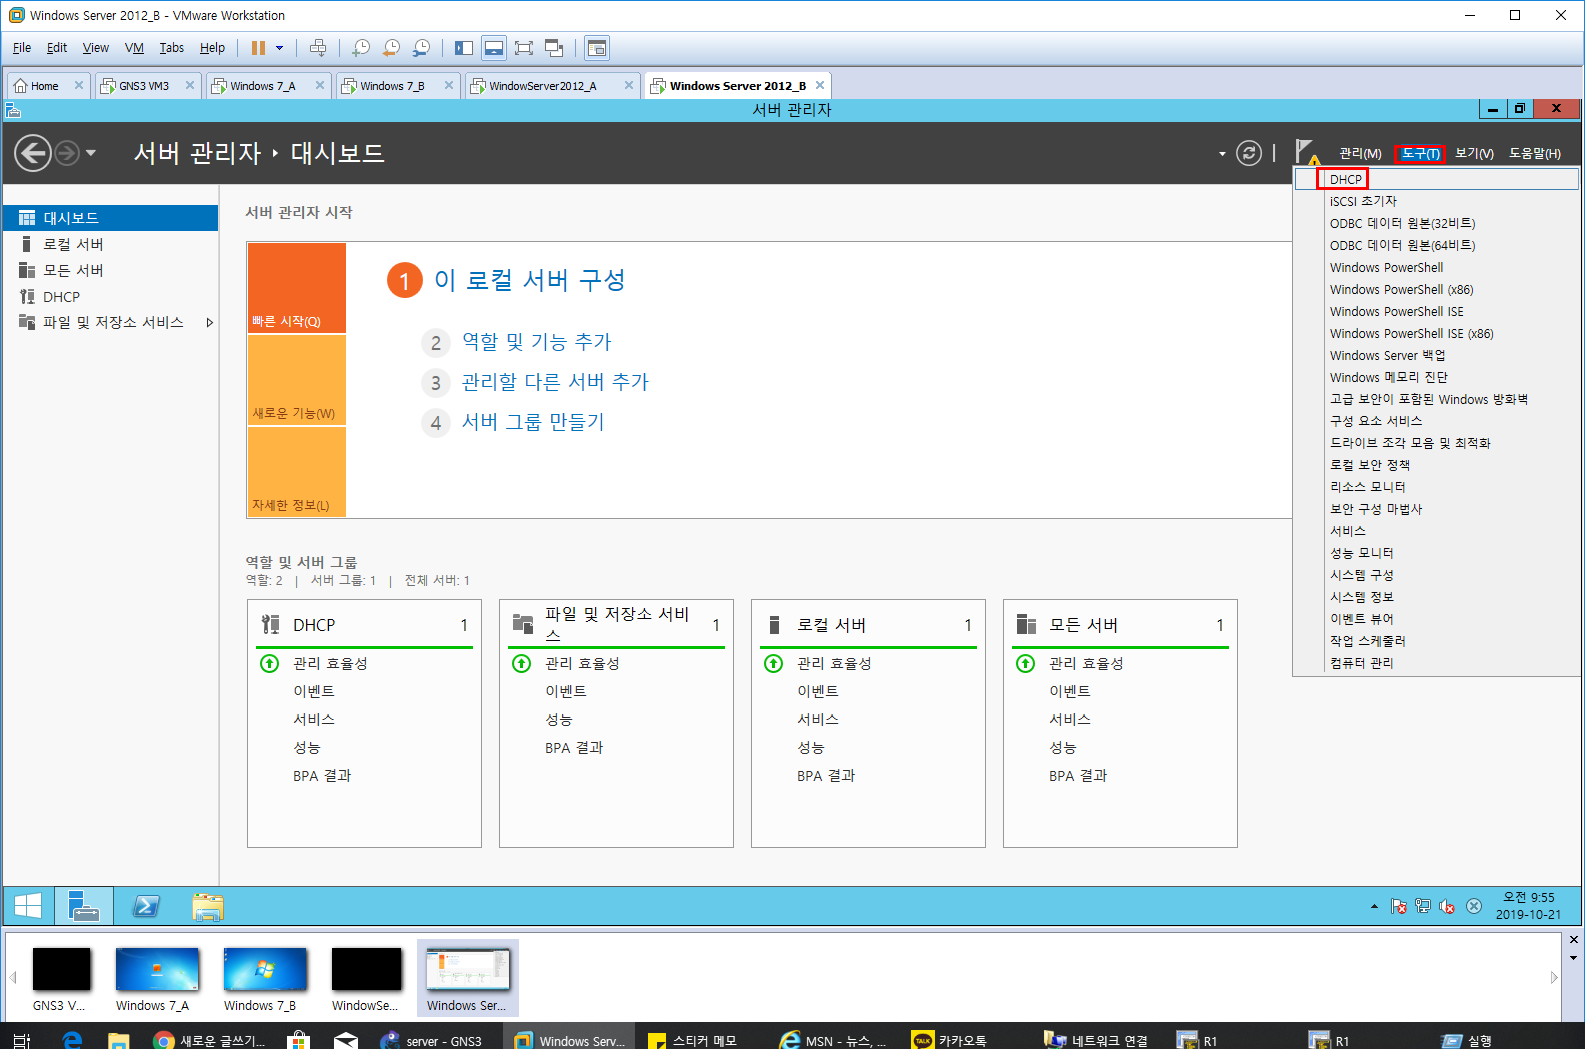This screenshot has height=1049, width=1585.
Task: Select 빠른 시작(Q) tile
Action: point(297,288)
